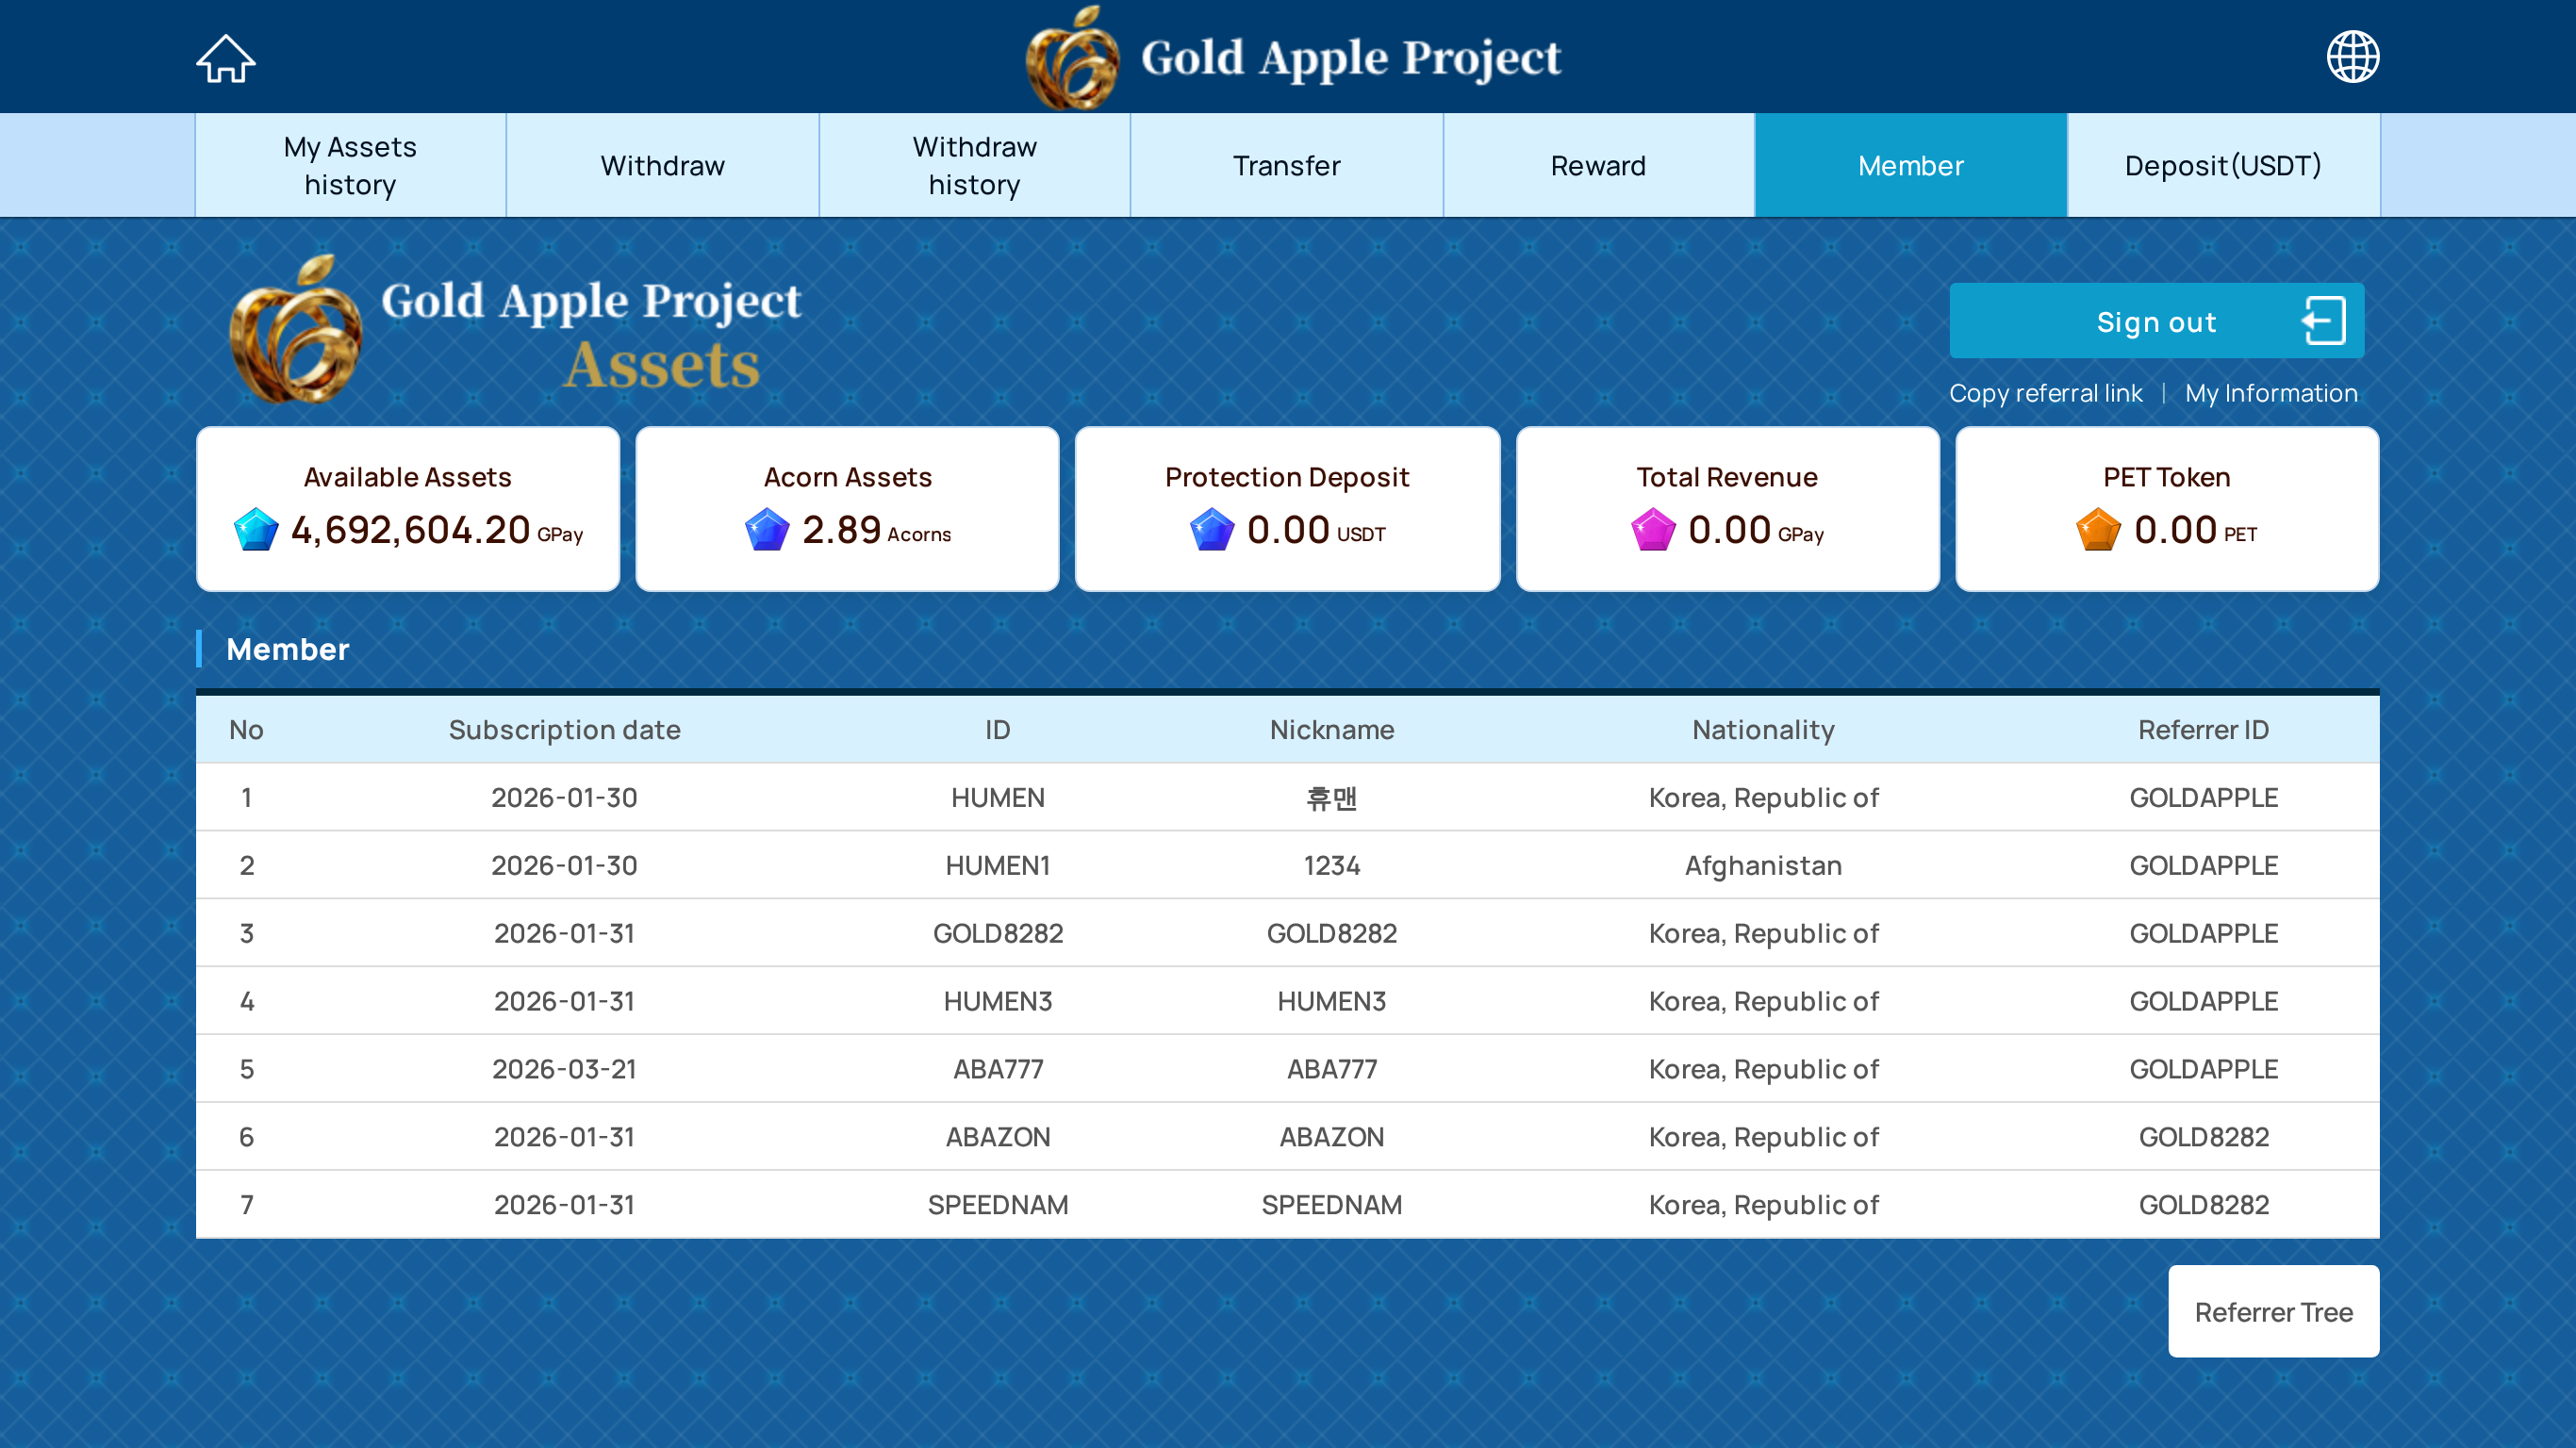Open the Referrer Tree button
The image size is (2576, 1448).
pos(2272,1311)
